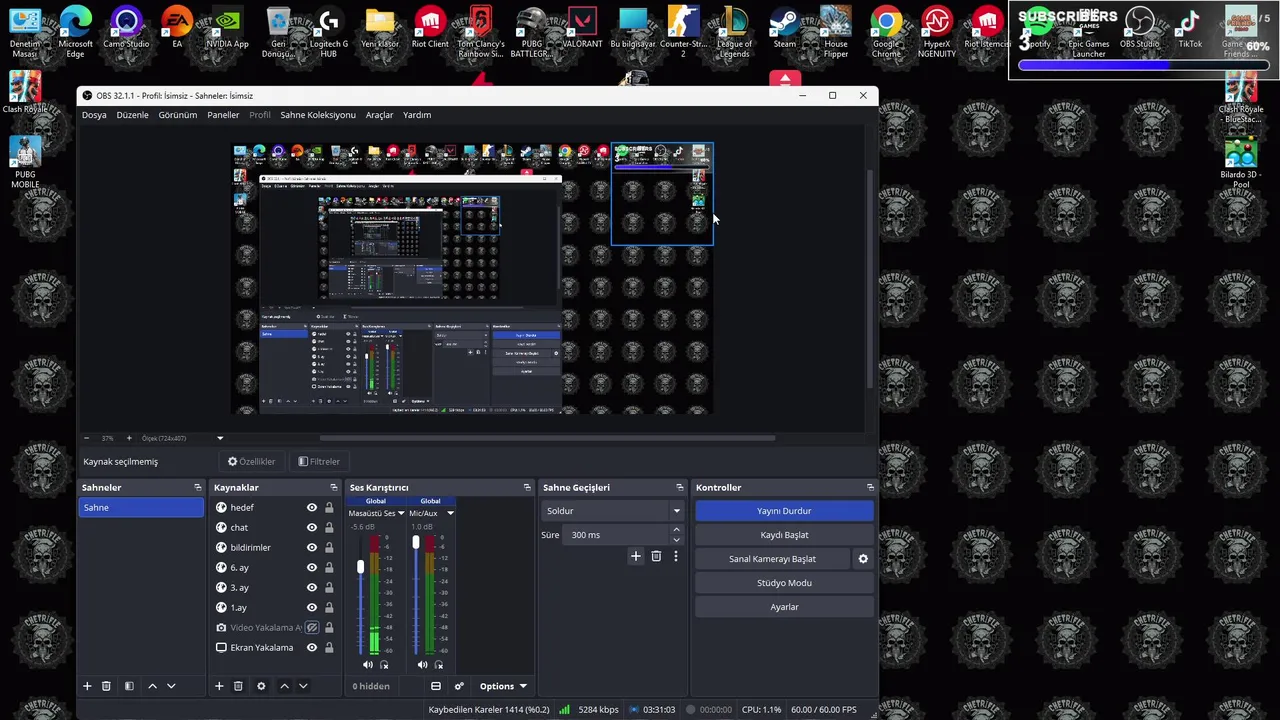Open scene filters icon in Sahneler footer
This screenshot has width=1280, height=720.
[129, 686]
